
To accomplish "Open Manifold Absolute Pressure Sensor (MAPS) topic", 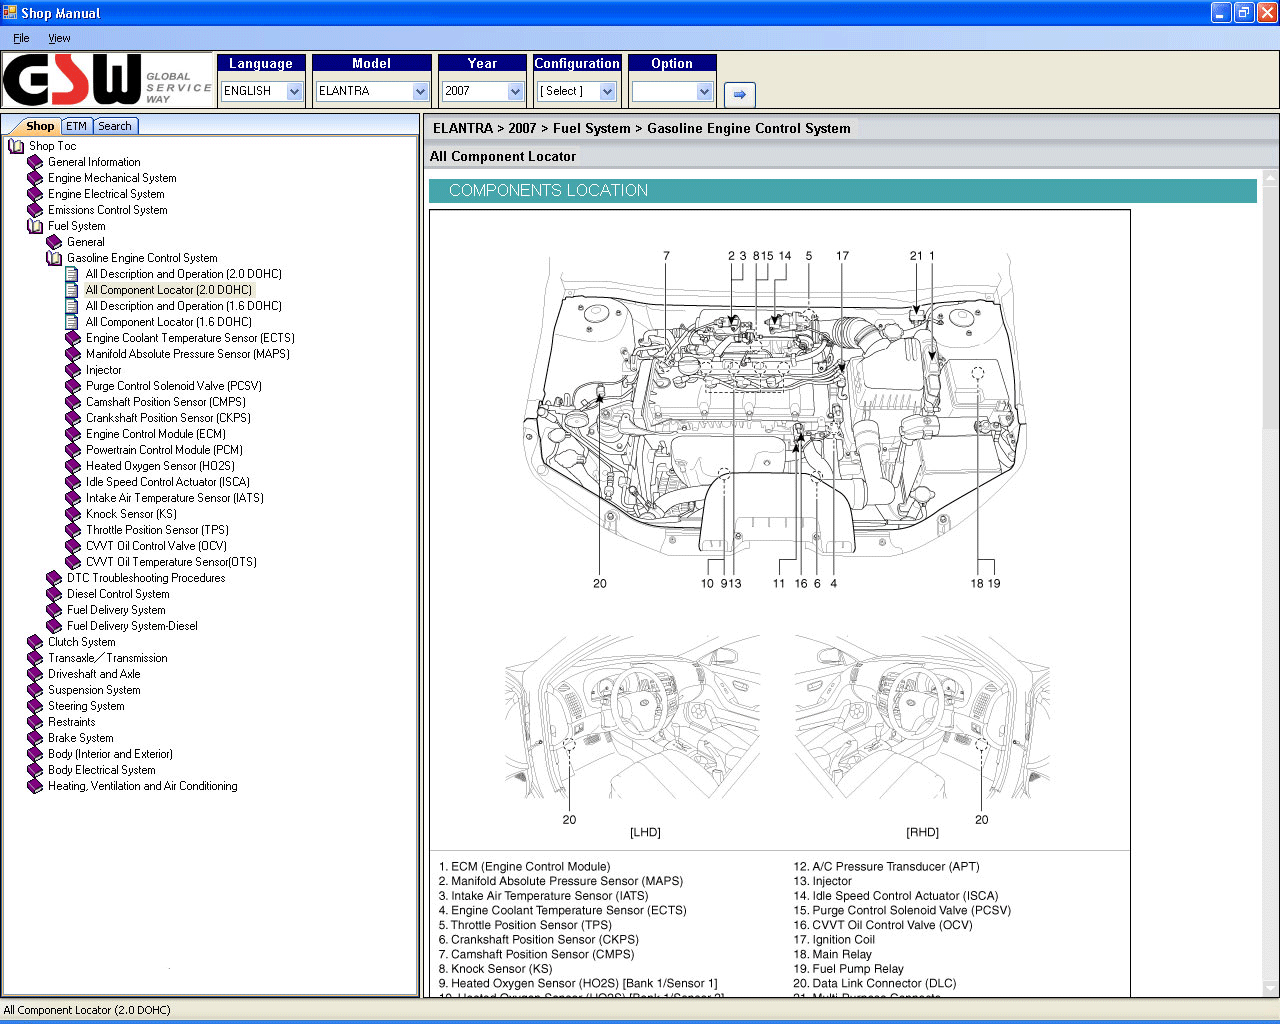I will [188, 354].
